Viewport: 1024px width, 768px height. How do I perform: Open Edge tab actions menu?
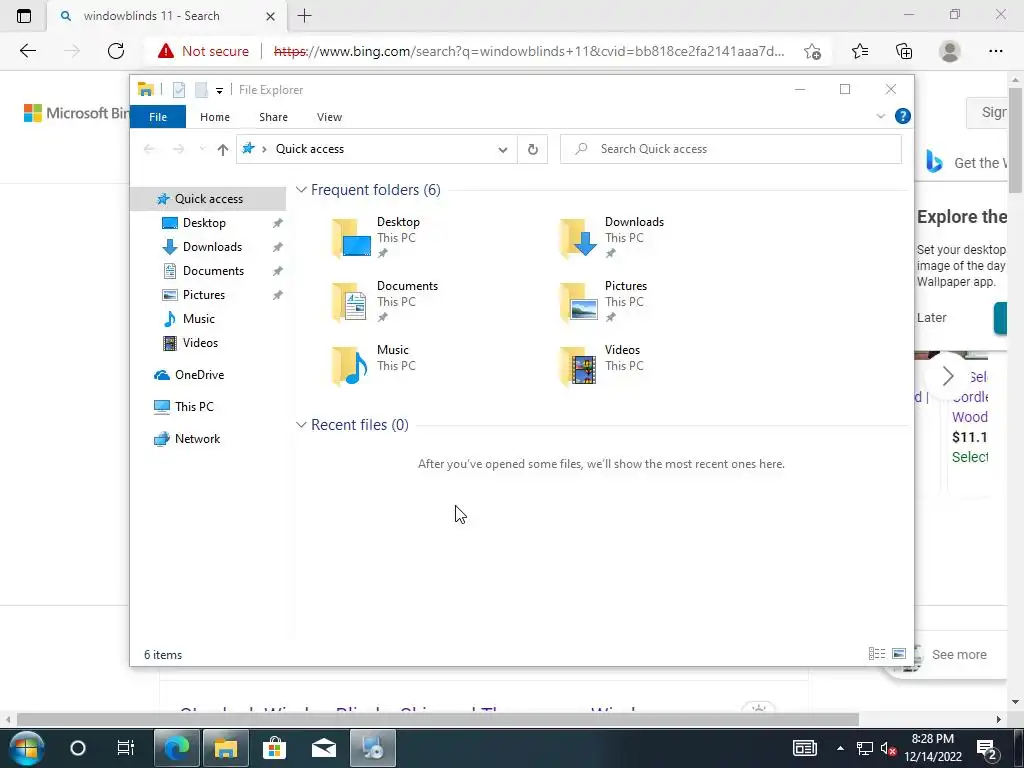[24, 16]
